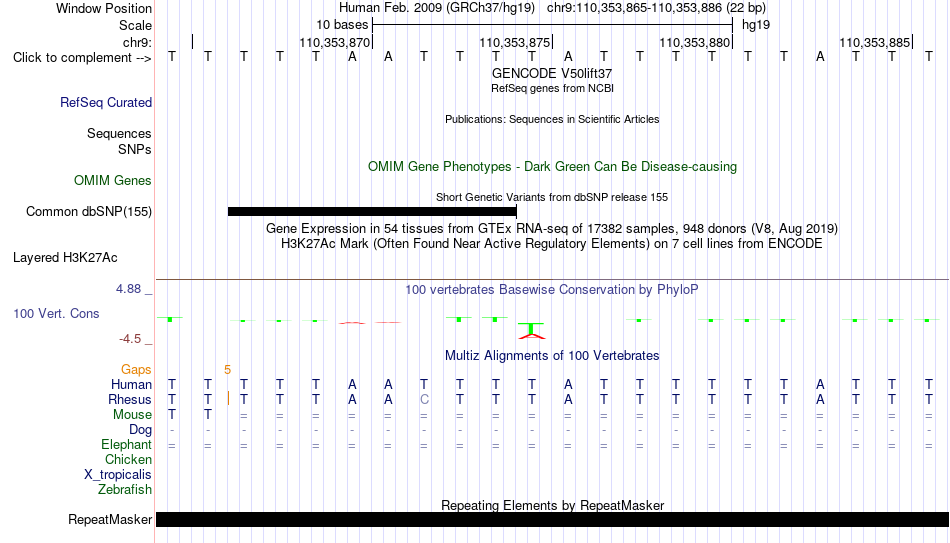Click 'Short Genetic Variants from dbSNP release 155'
950x543 pixels.
(x=552, y=197)
